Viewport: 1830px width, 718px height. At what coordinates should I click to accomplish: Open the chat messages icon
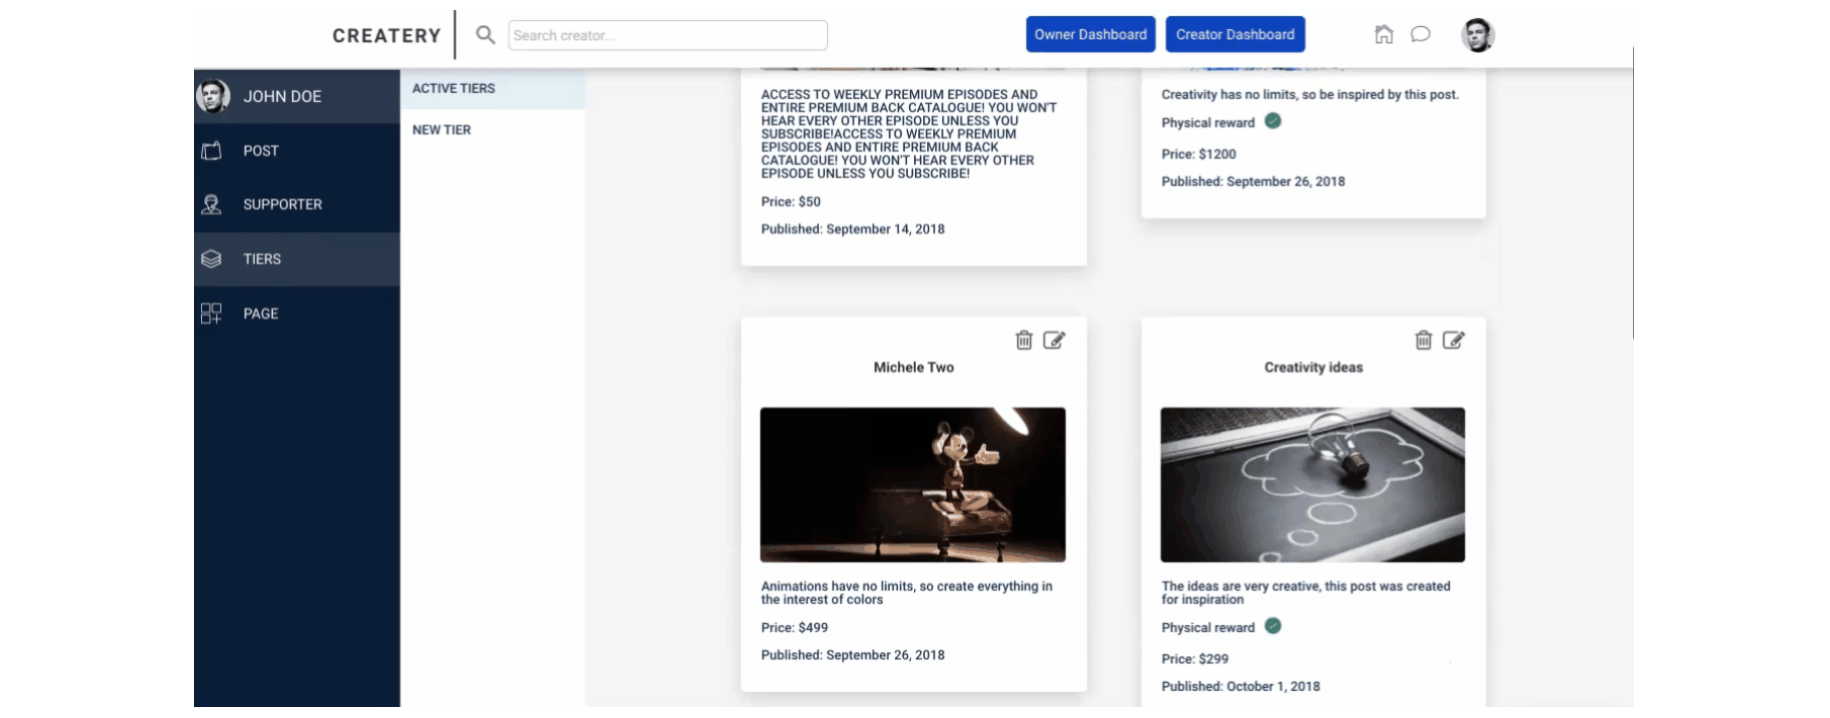click(1420, 35)
